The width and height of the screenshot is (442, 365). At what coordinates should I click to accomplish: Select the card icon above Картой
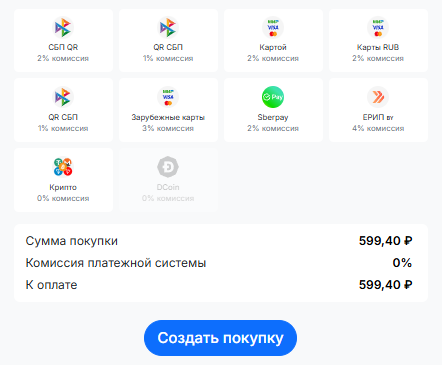pos(273,27)
